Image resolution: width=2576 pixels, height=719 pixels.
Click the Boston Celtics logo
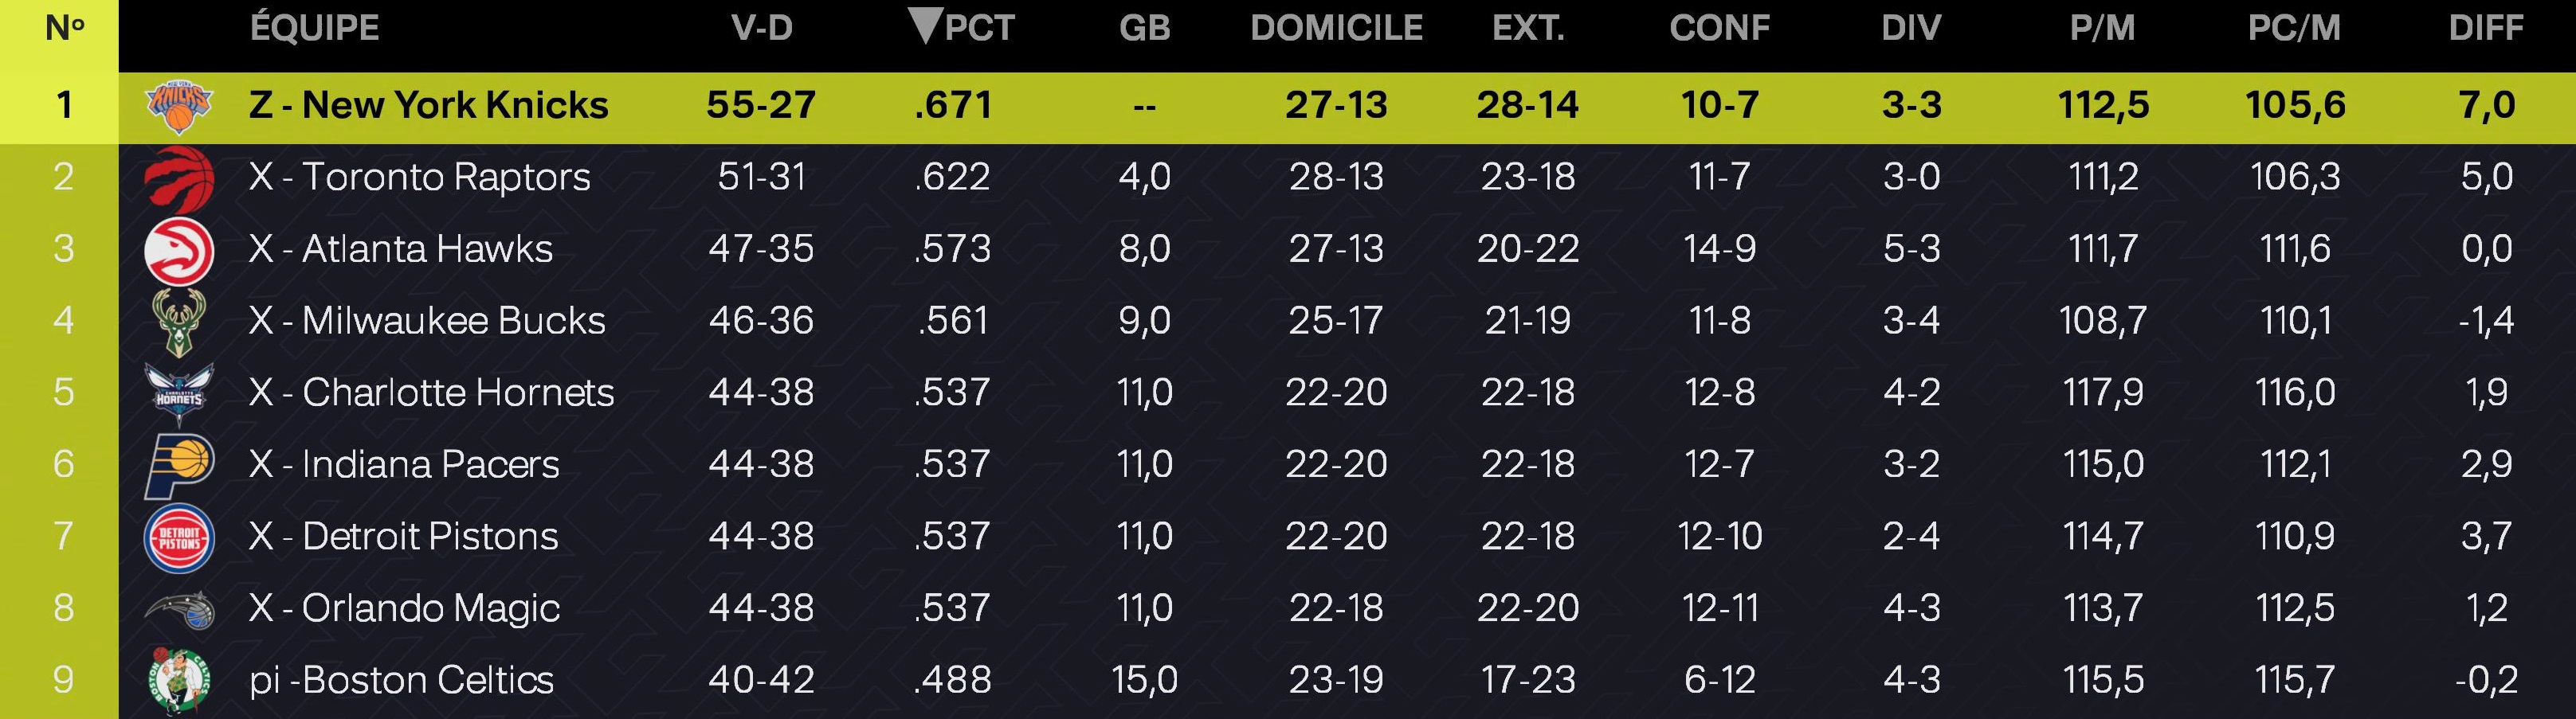coord(179,681)
